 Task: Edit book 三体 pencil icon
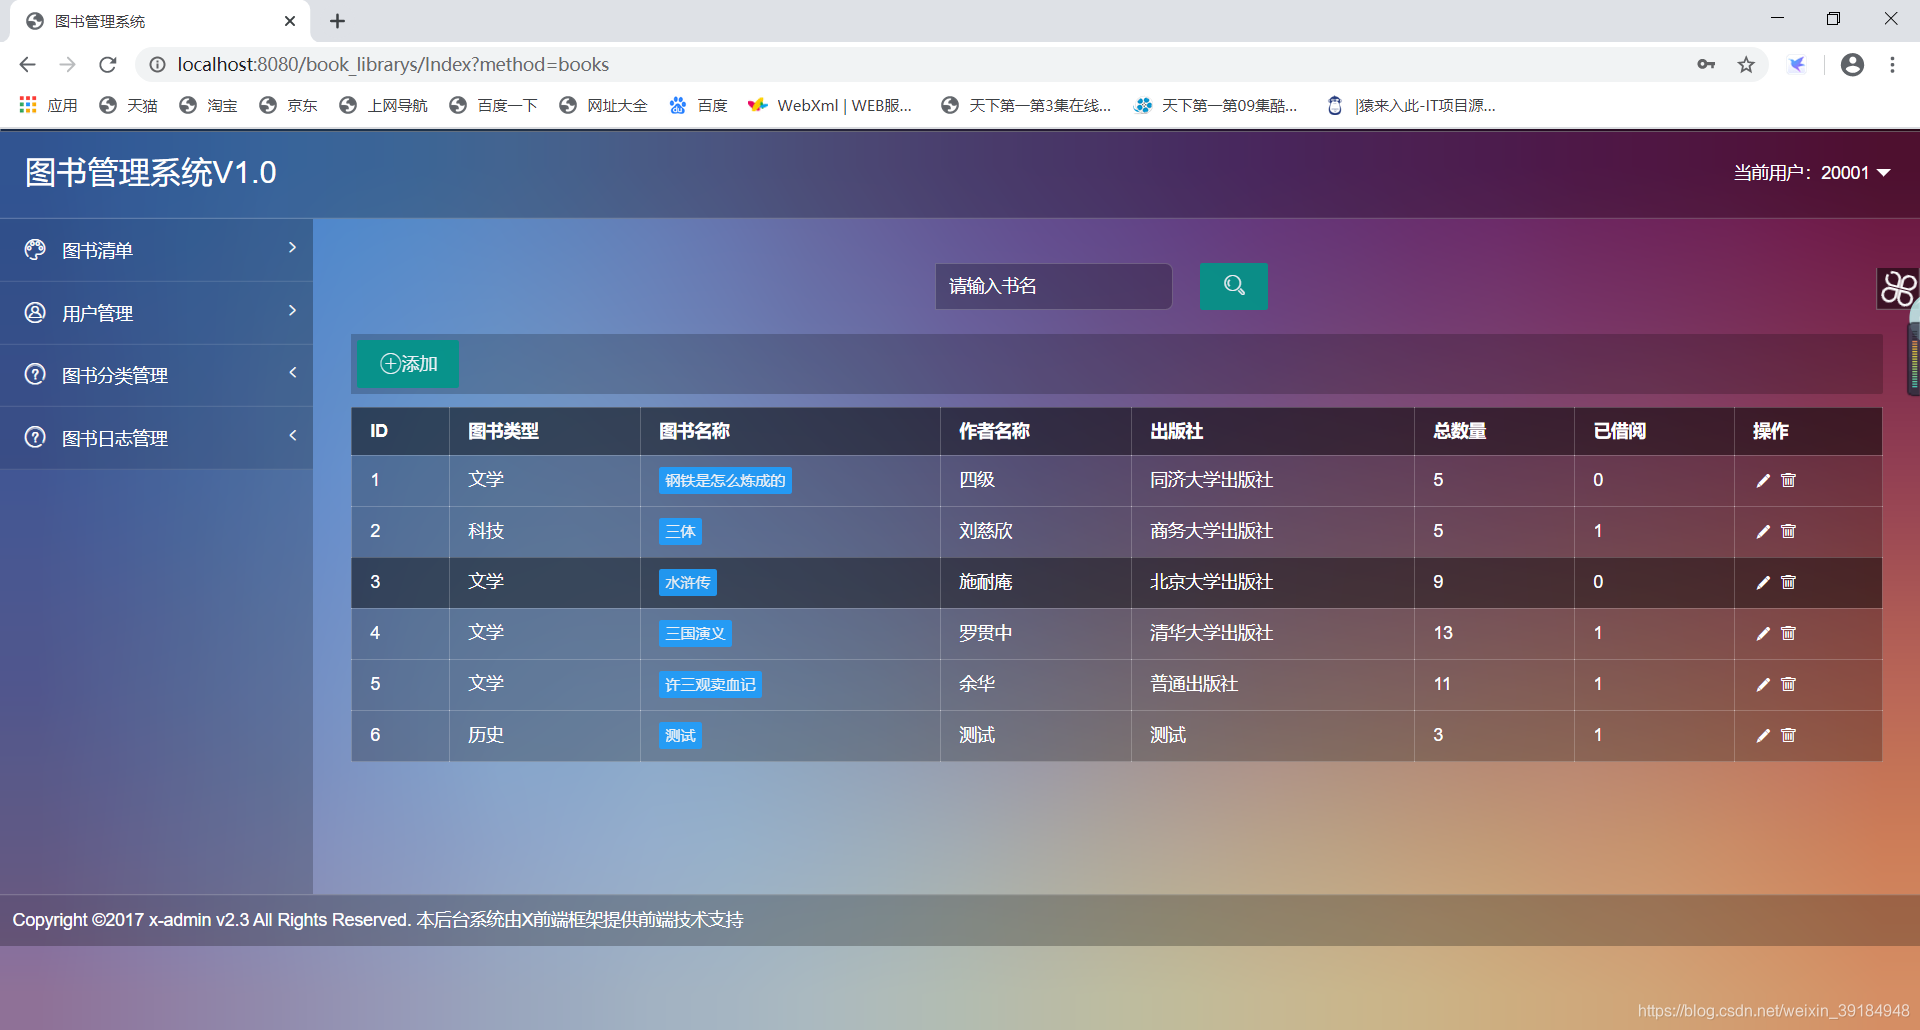coord(1763,532)
